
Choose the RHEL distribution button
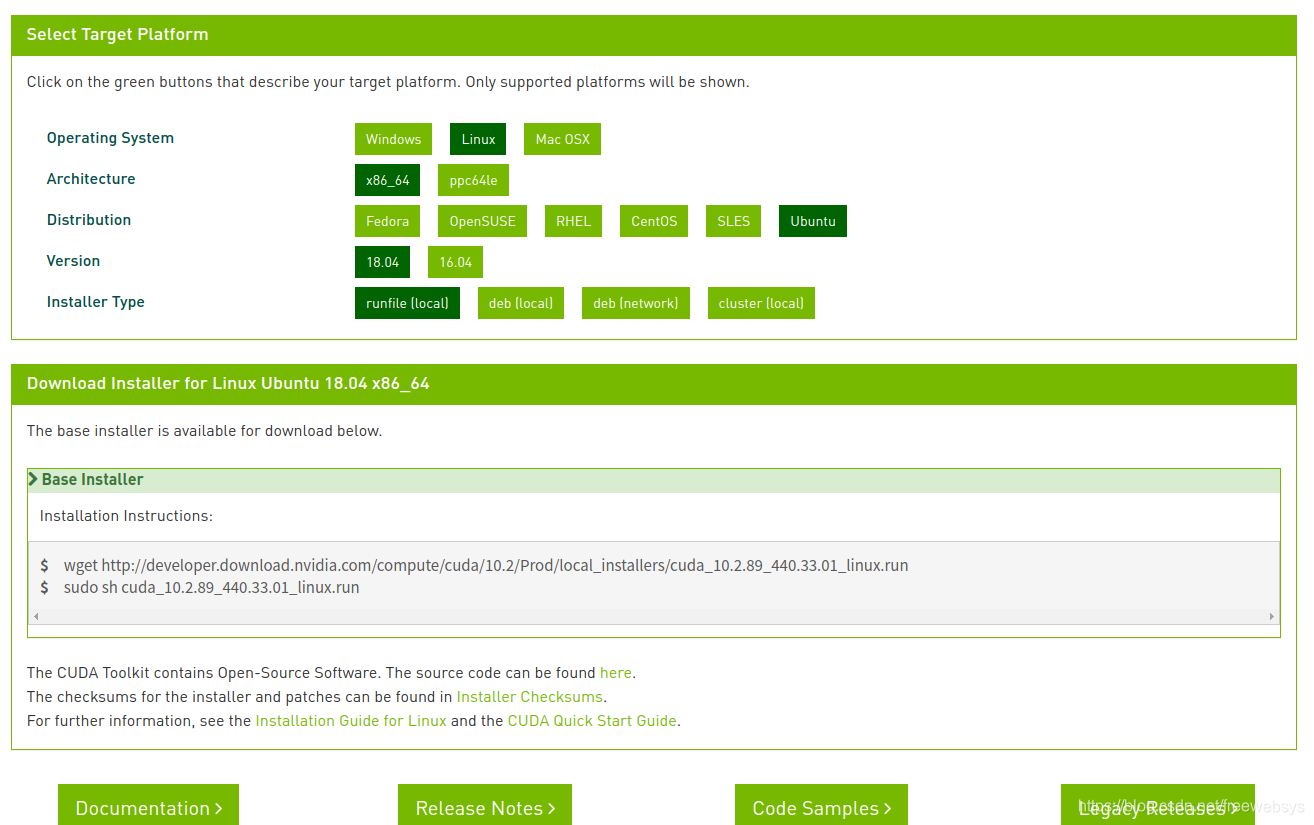coord(573,221)
